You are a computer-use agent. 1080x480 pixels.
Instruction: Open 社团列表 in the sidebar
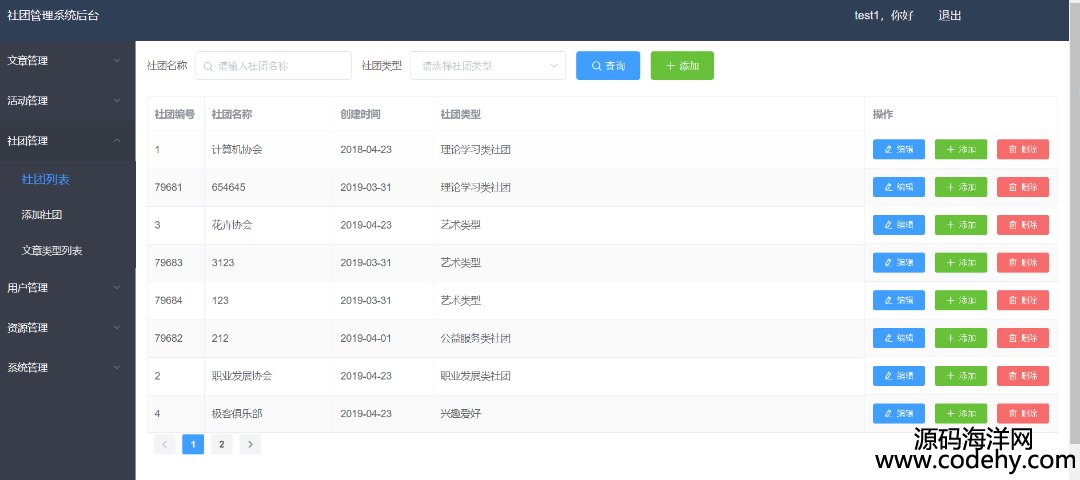point(45,179)
